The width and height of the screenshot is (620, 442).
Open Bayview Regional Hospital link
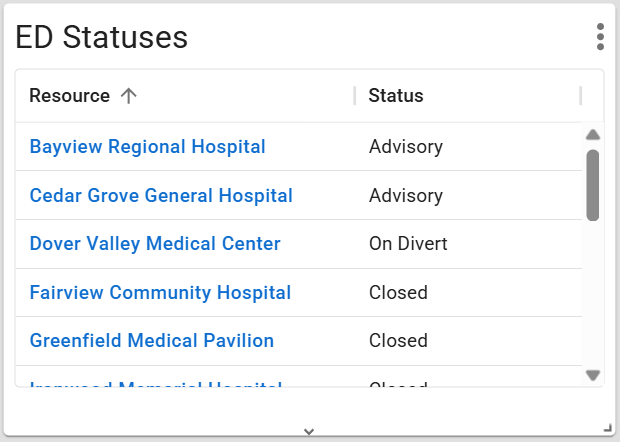[148, 147]
